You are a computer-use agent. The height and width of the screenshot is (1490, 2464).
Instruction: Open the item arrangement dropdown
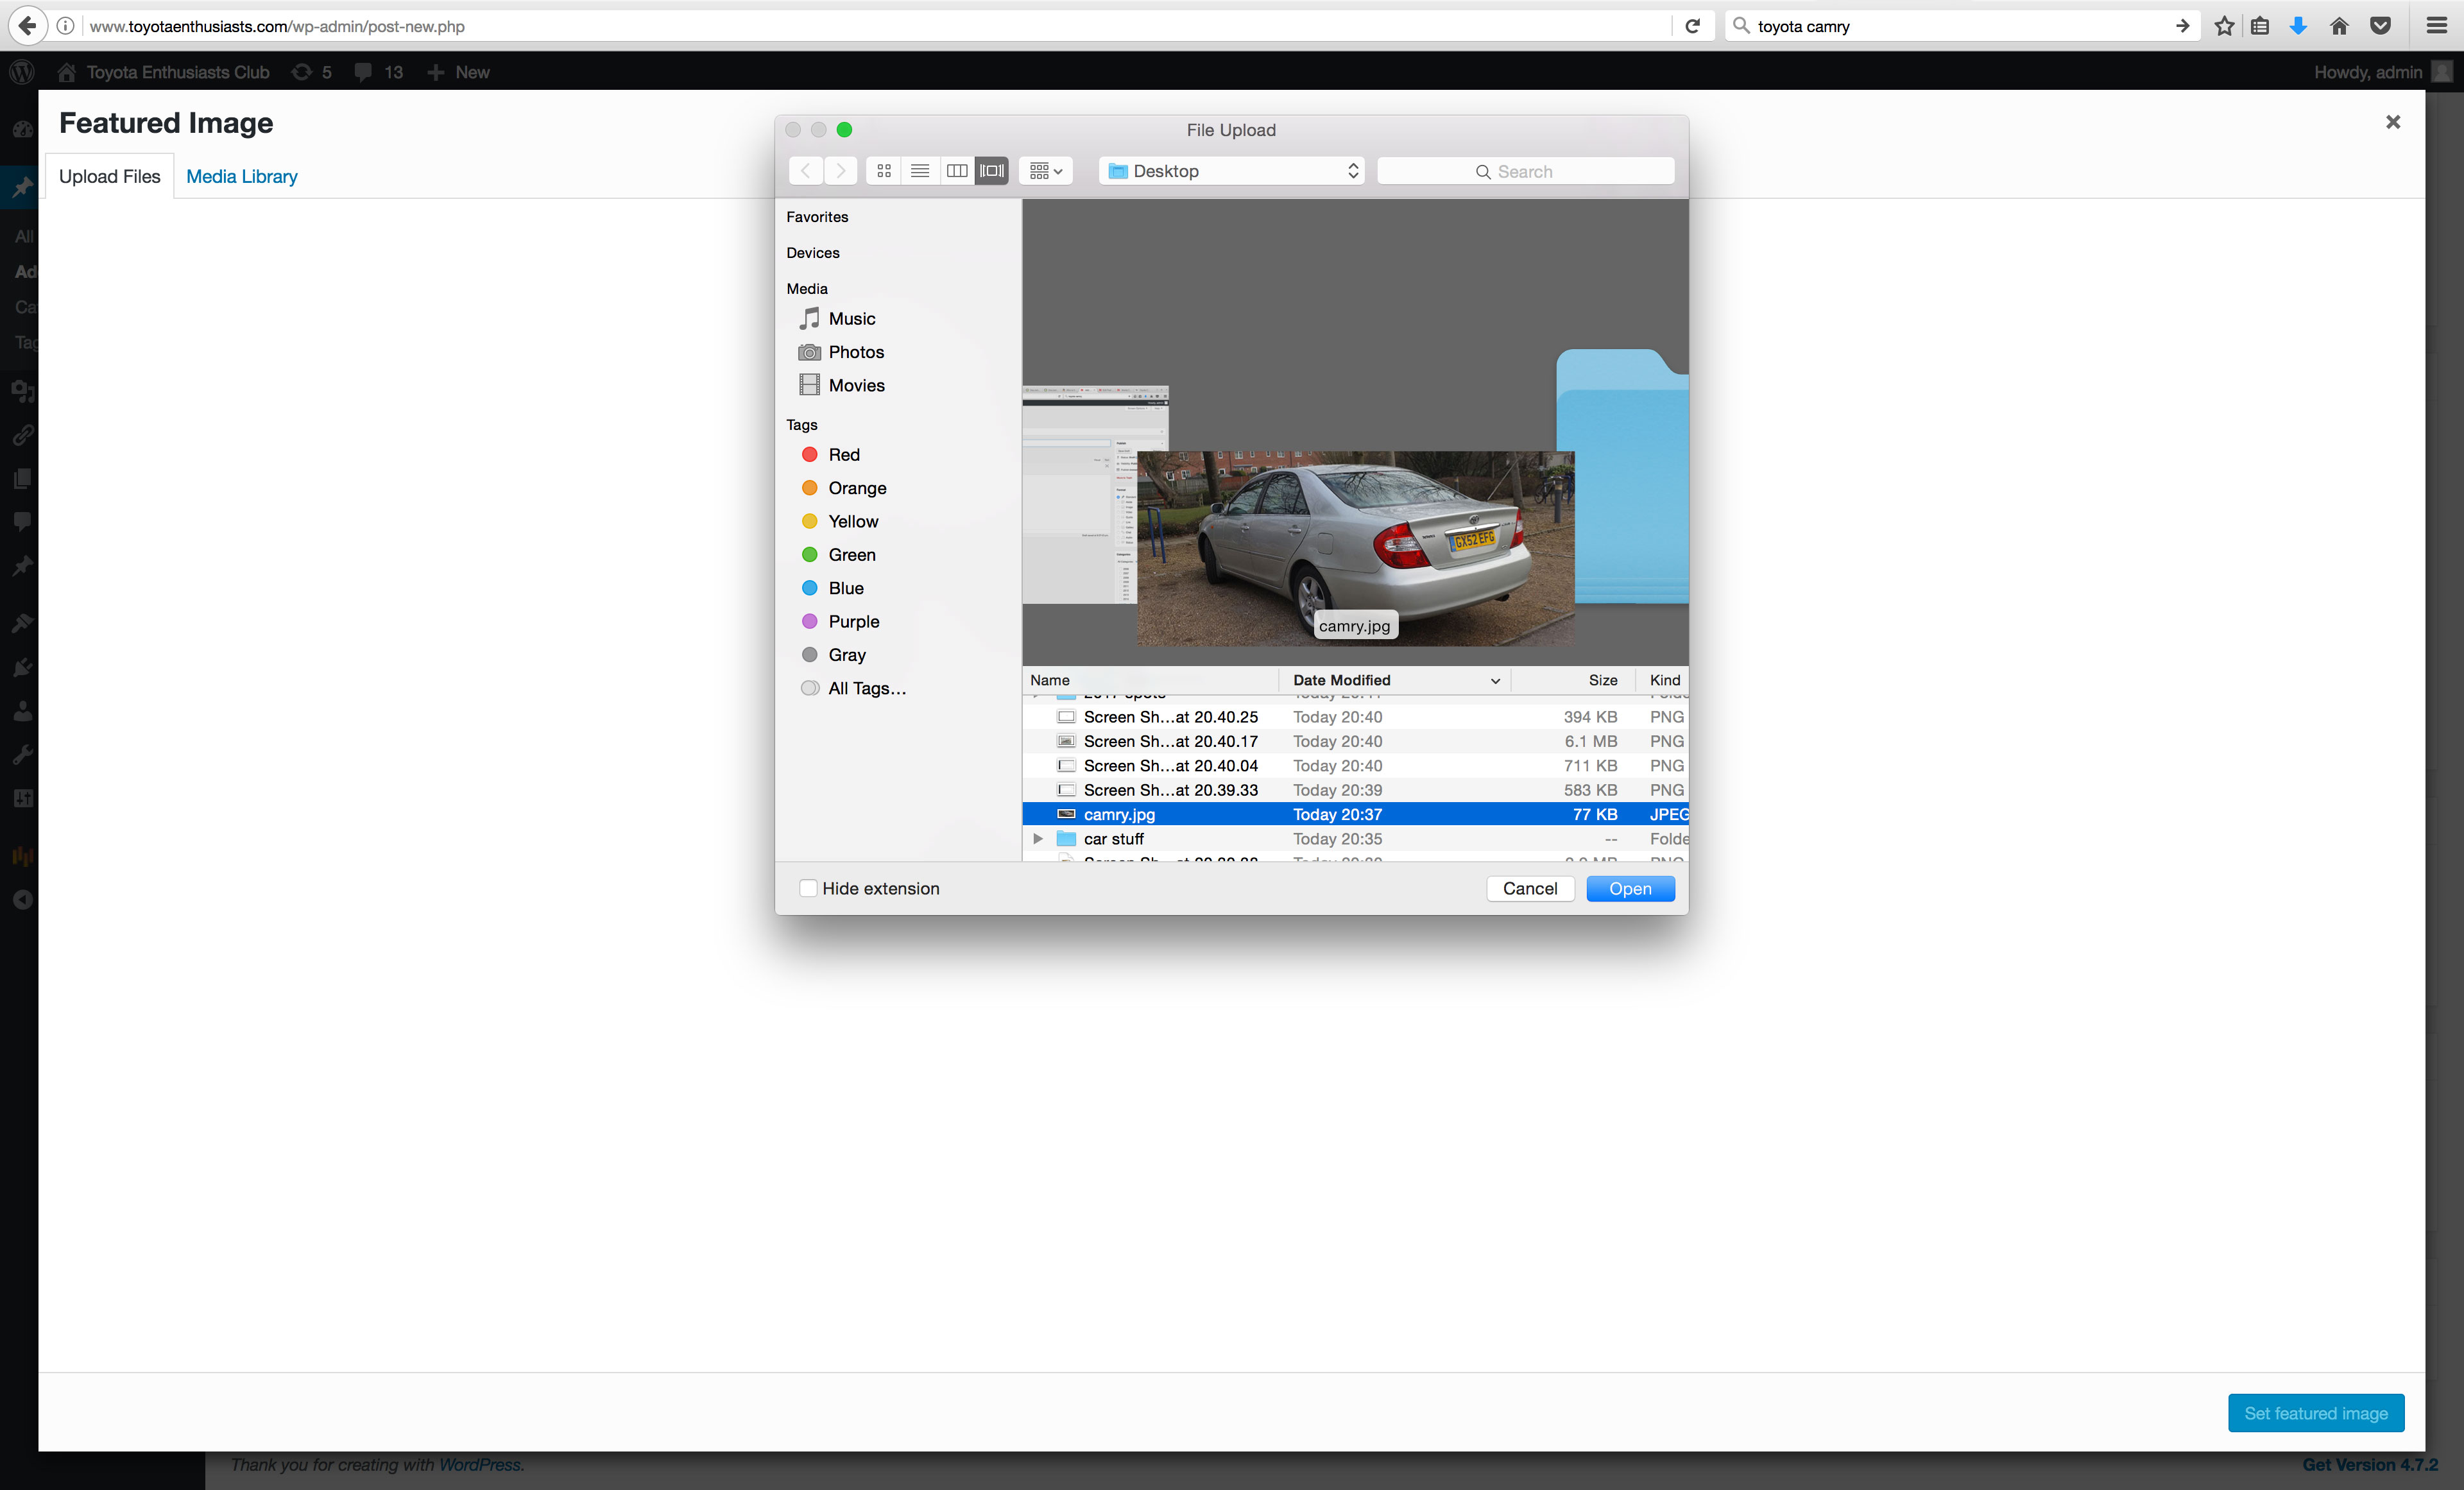[1046, 171]
